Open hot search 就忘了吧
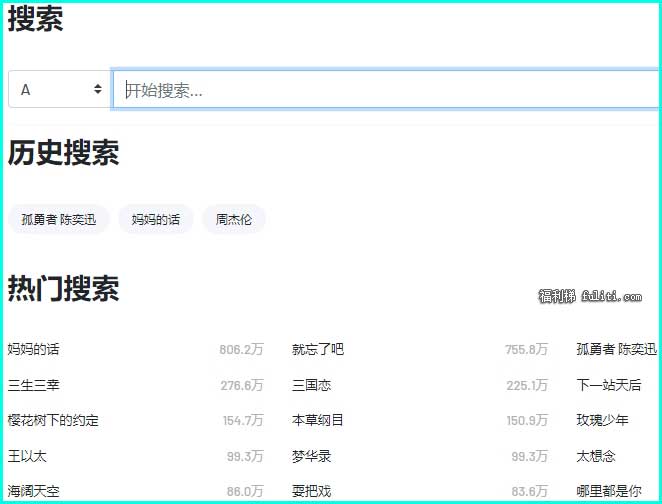Viewport: 662px width, 504px height. 318,349
